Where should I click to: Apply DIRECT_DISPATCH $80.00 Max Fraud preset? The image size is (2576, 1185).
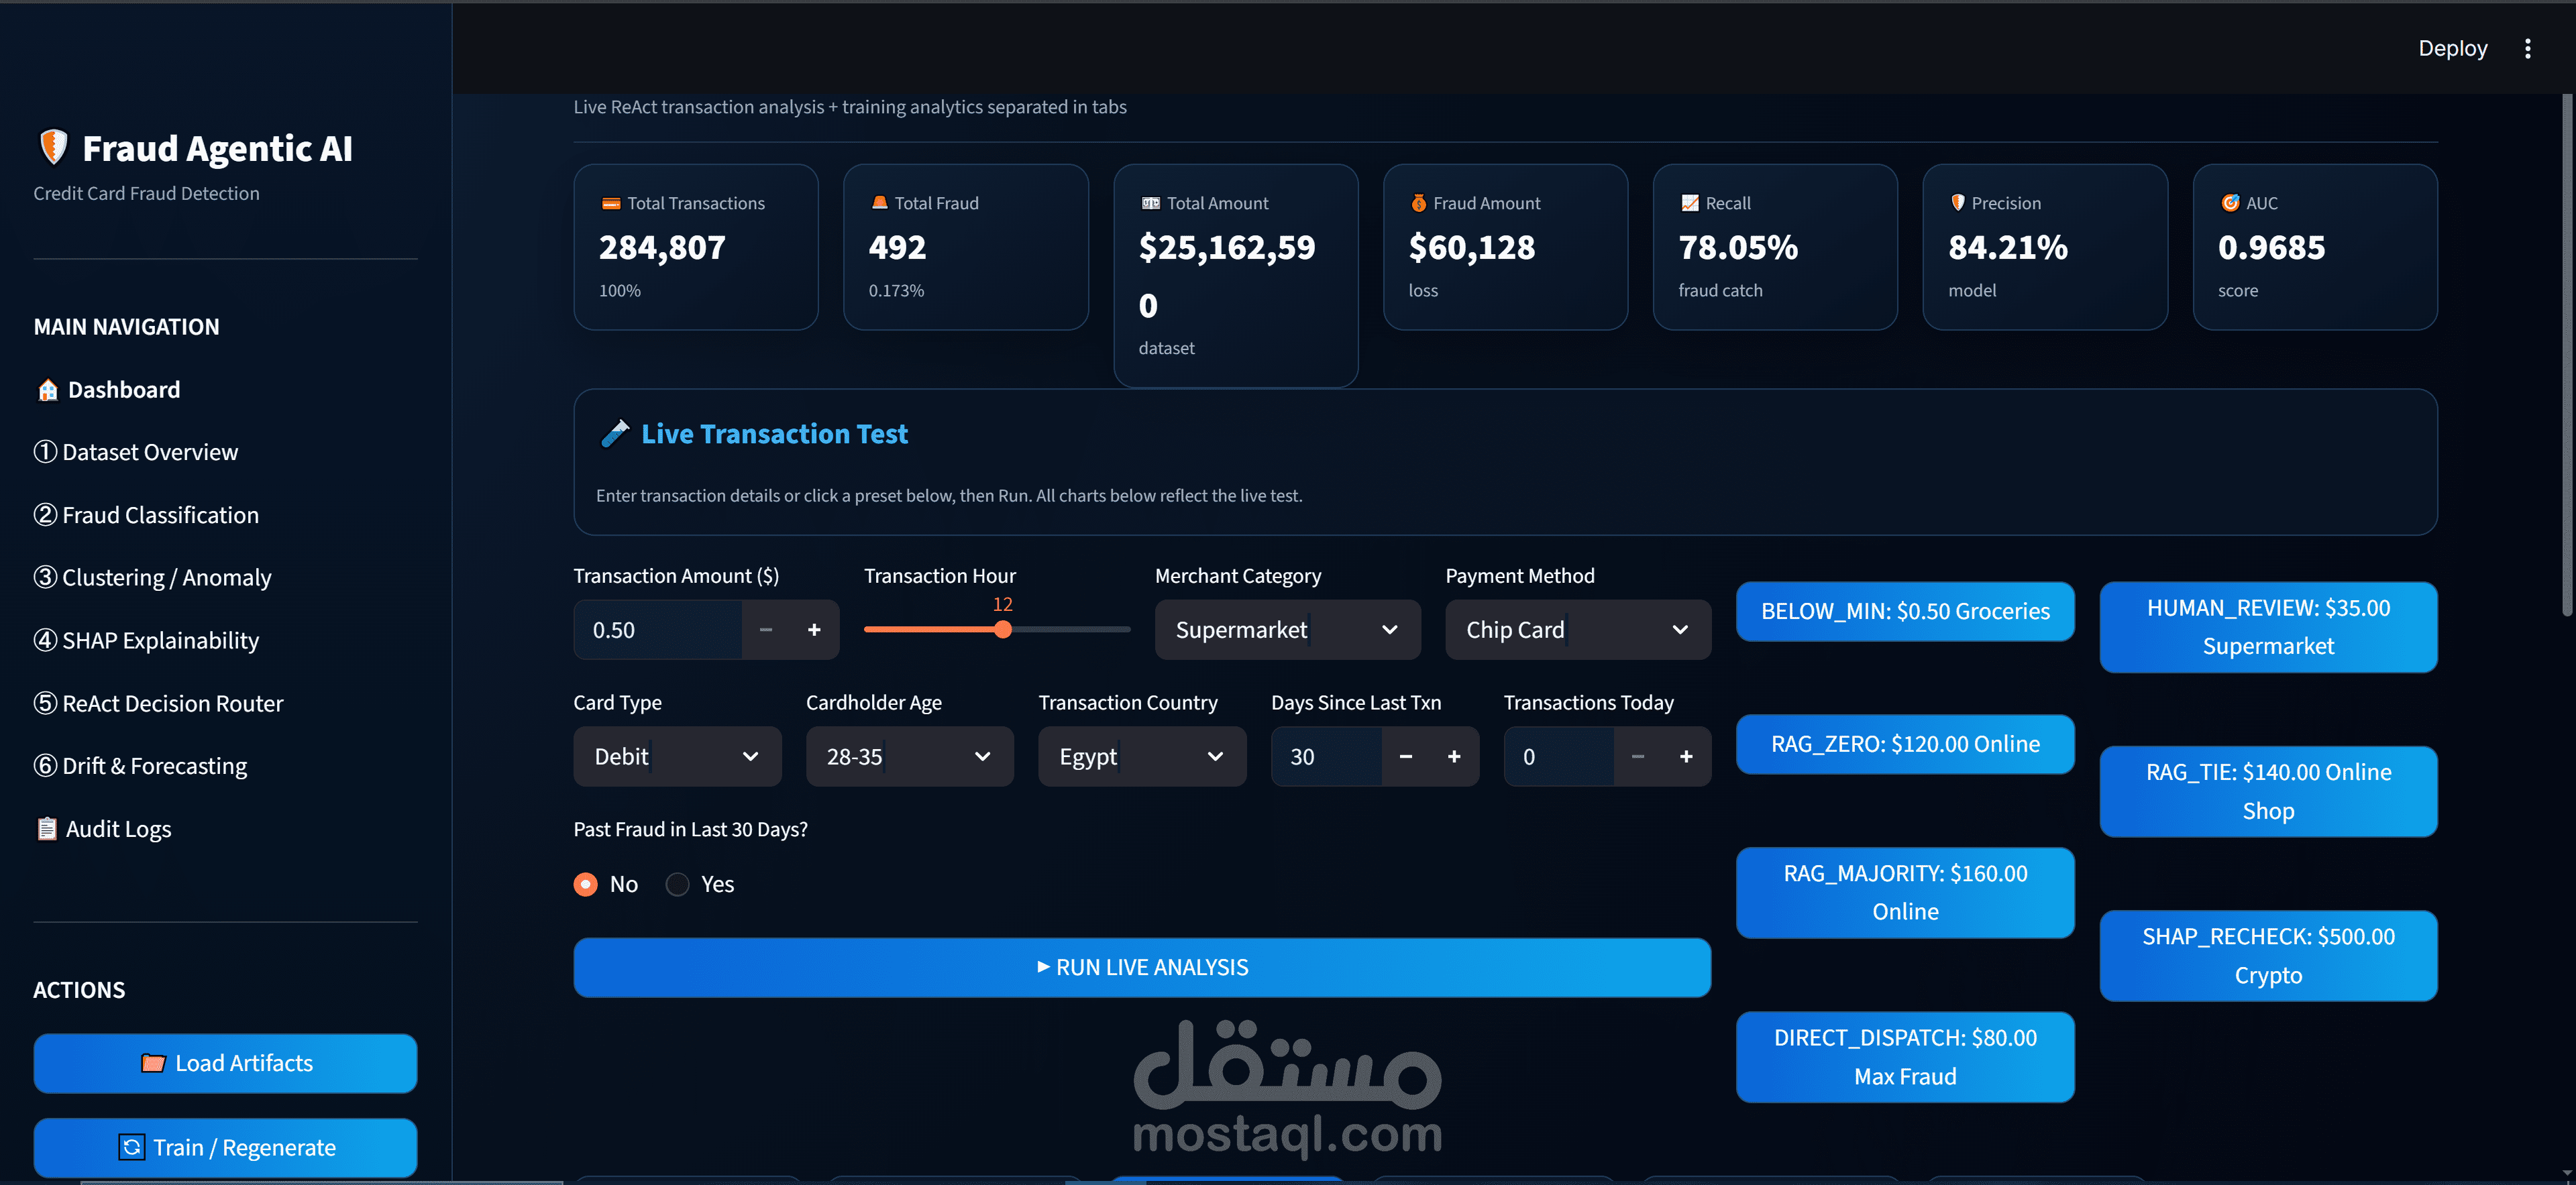(1905, 1057)
